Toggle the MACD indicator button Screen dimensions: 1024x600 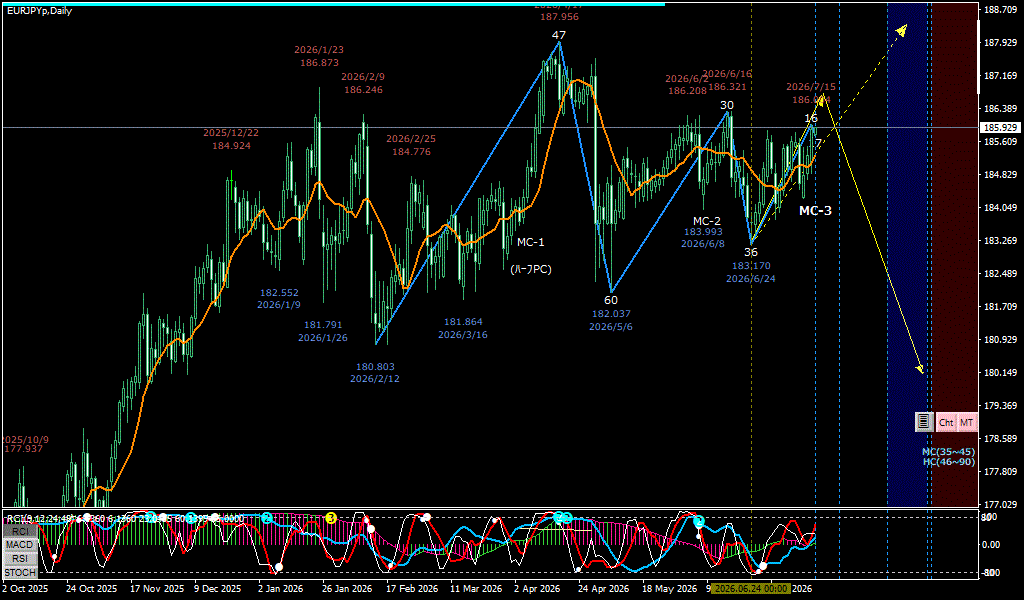click(20, 545)
